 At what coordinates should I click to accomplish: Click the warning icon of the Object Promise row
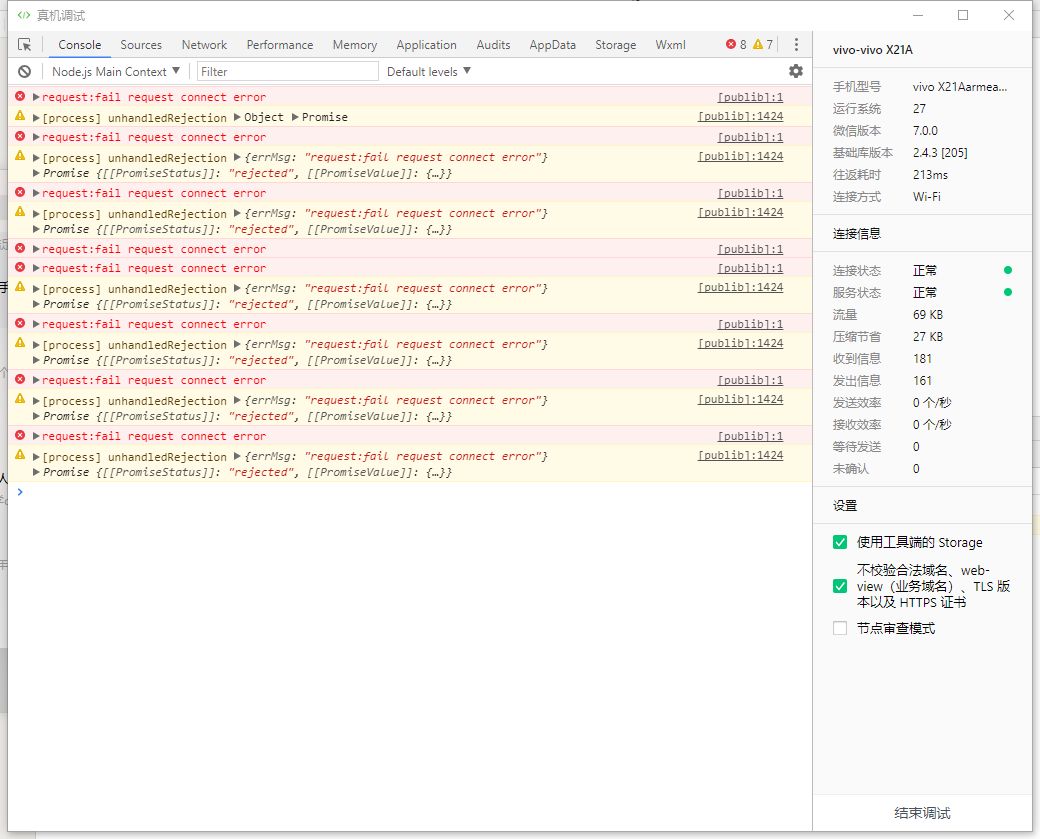20,116
